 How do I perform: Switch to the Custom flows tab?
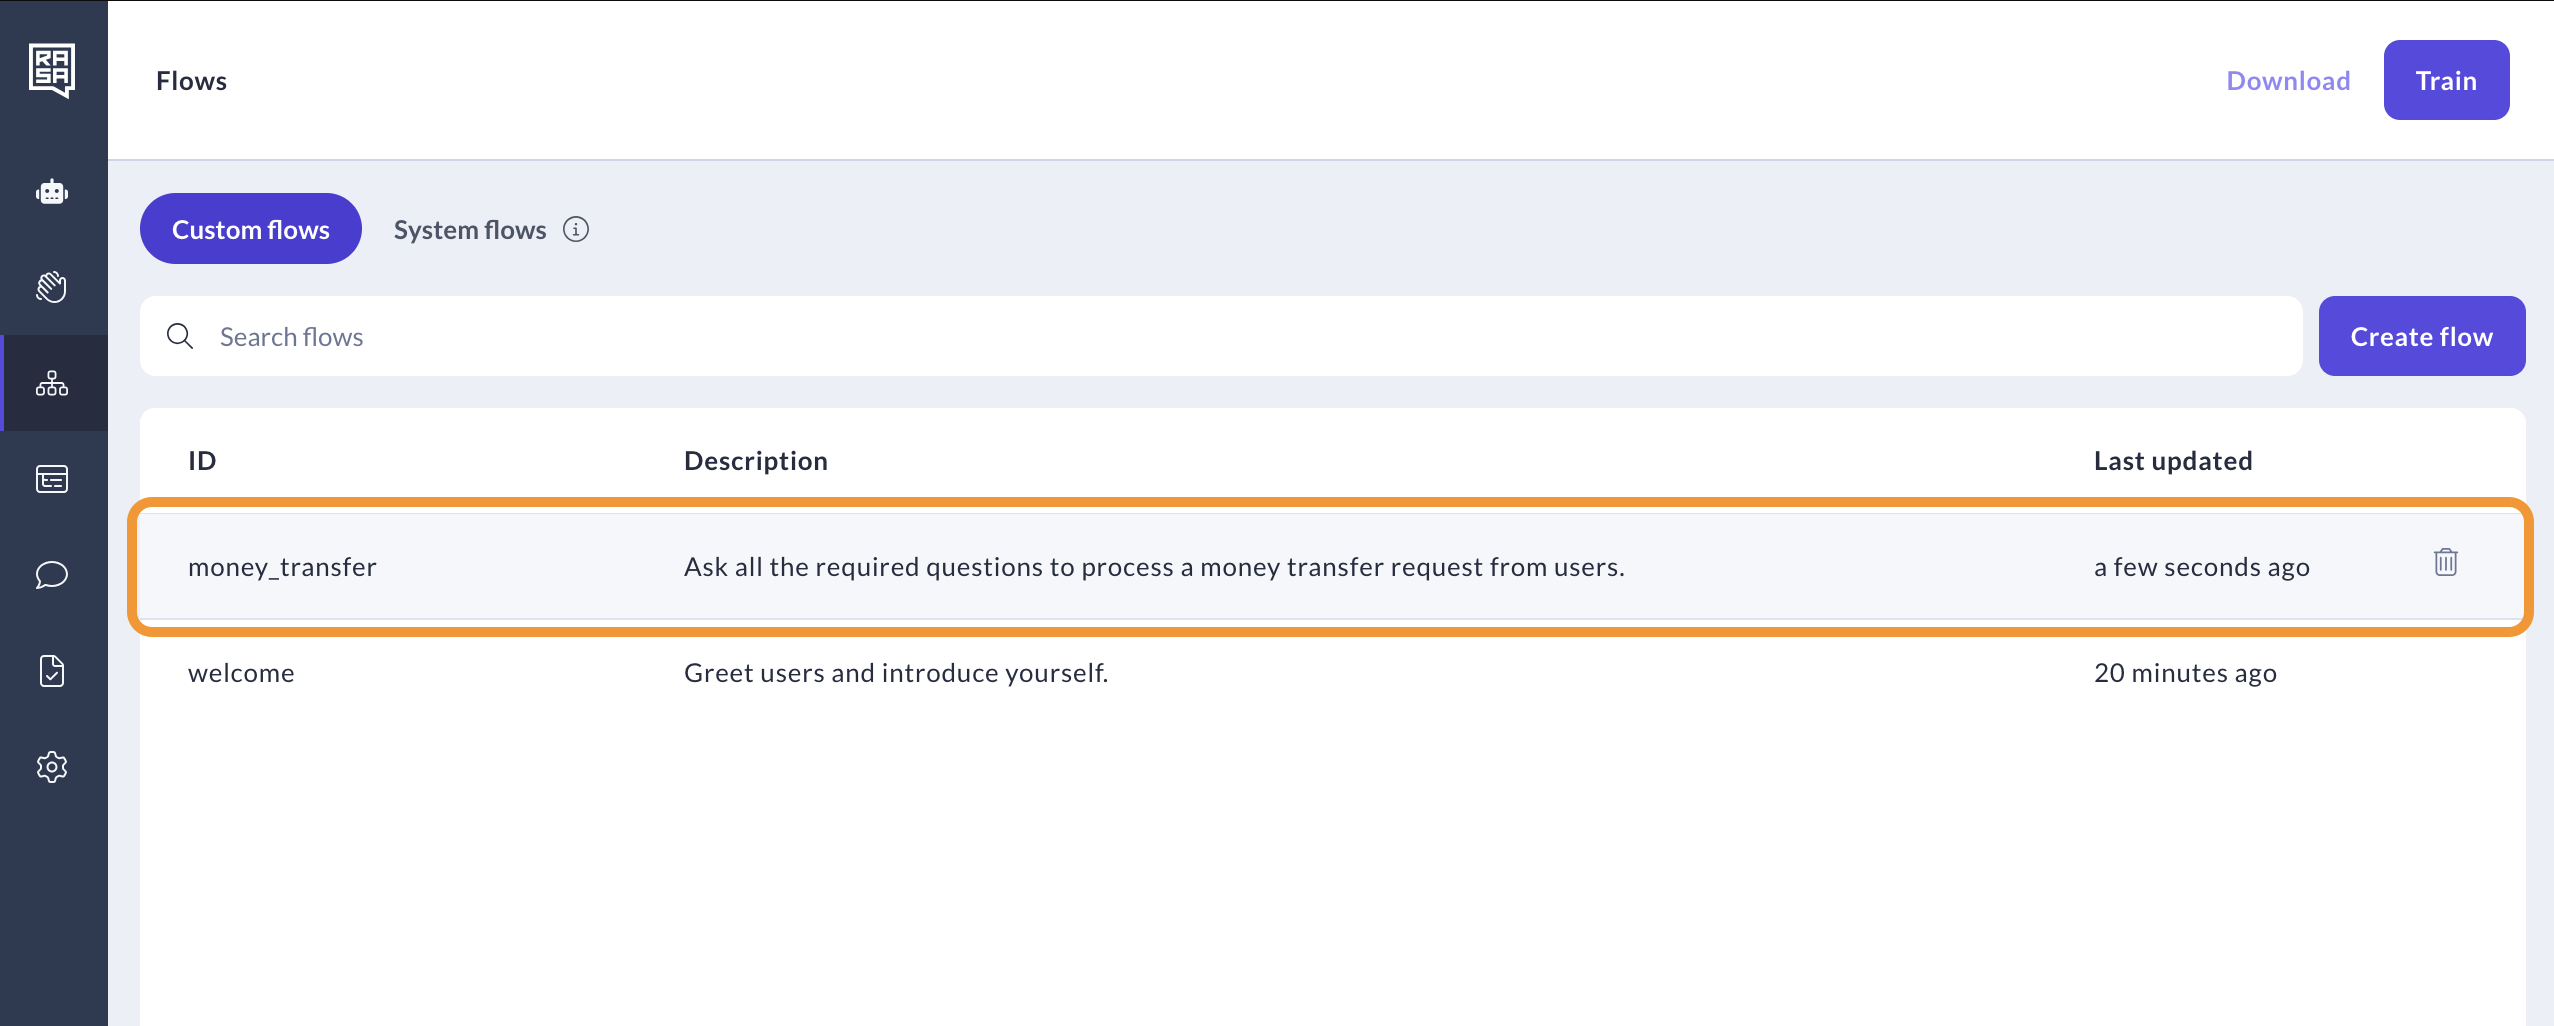pyautogui.click(x=251, y=229)
